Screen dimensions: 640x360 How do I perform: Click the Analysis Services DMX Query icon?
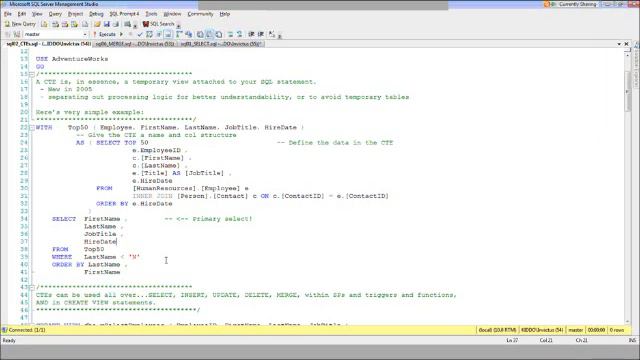(x=65, y=24)
